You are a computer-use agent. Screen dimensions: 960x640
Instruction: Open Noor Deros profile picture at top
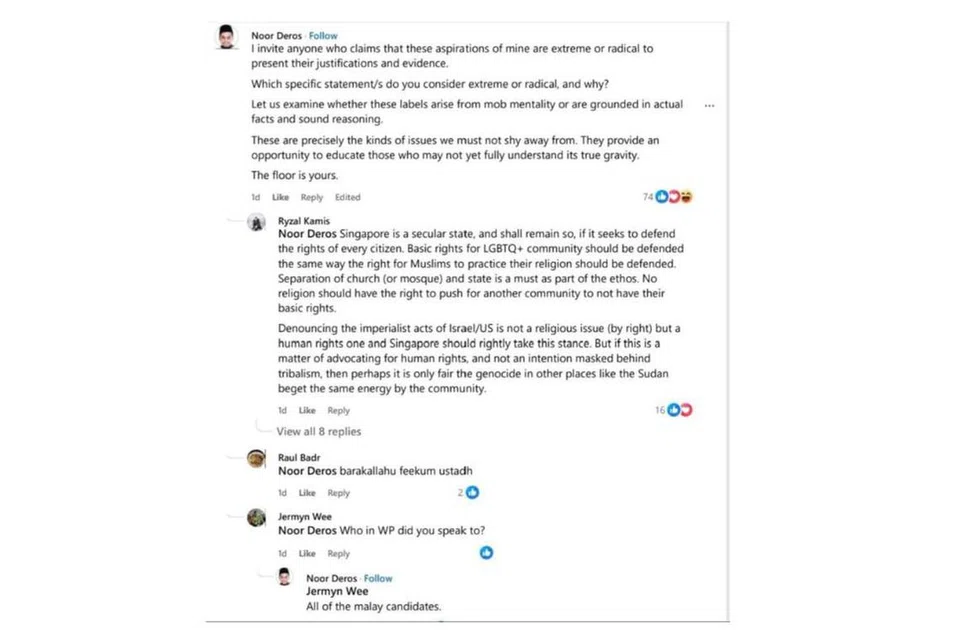(227, 37)
